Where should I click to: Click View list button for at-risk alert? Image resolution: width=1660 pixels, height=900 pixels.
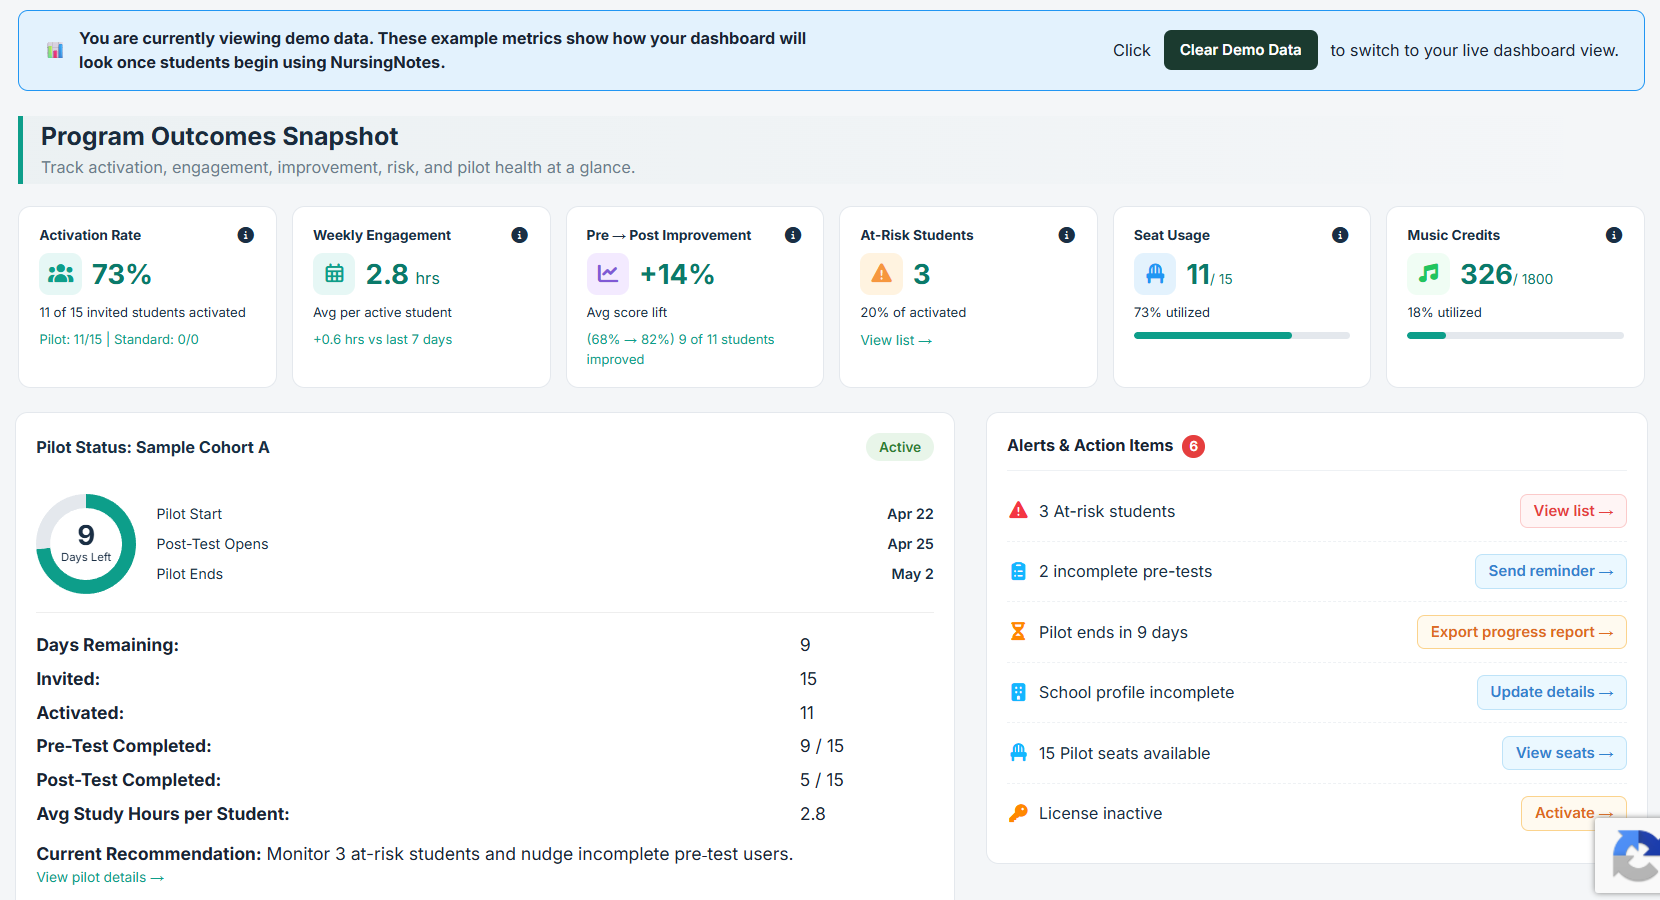click(1573, 511)
